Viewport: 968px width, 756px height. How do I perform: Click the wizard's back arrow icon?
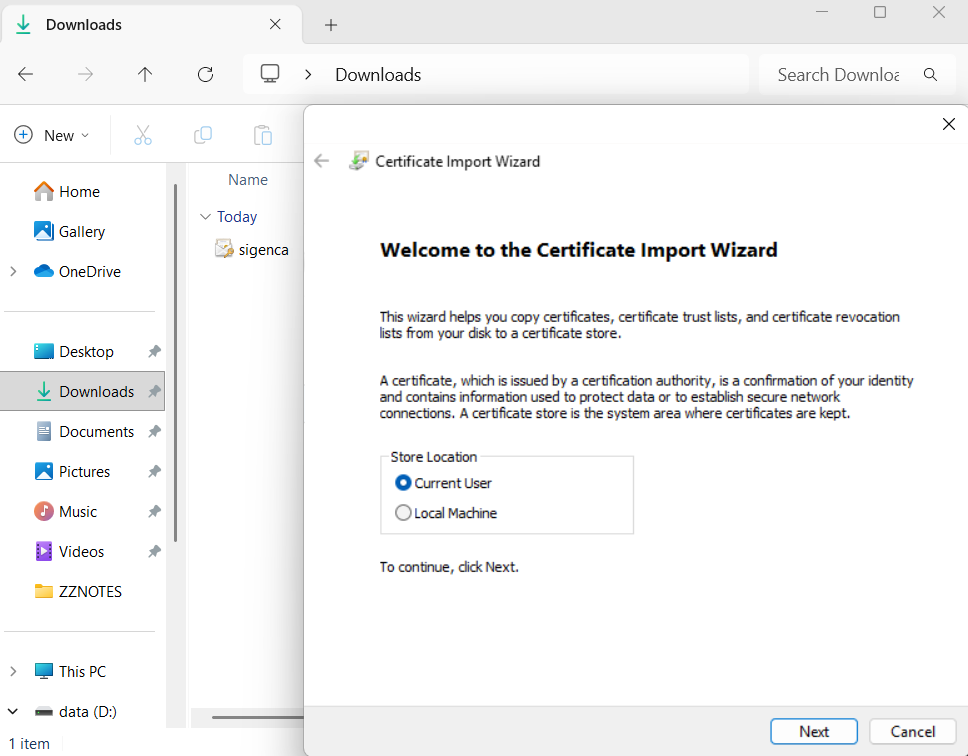321,161
